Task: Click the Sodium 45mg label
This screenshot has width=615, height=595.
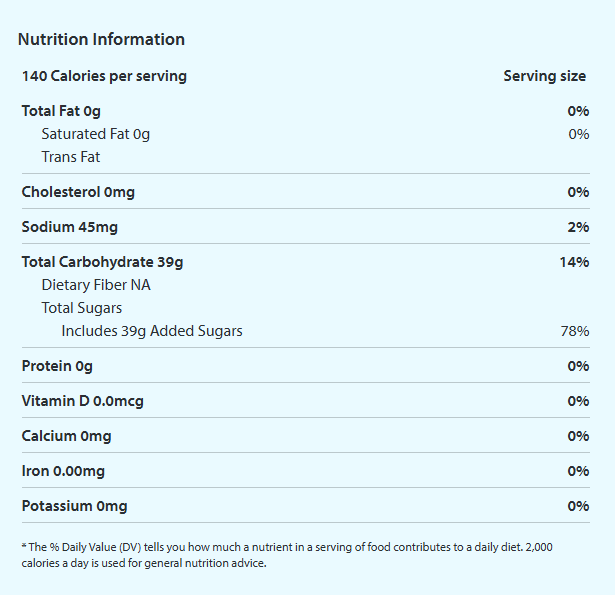Action: tap(69, 227)
